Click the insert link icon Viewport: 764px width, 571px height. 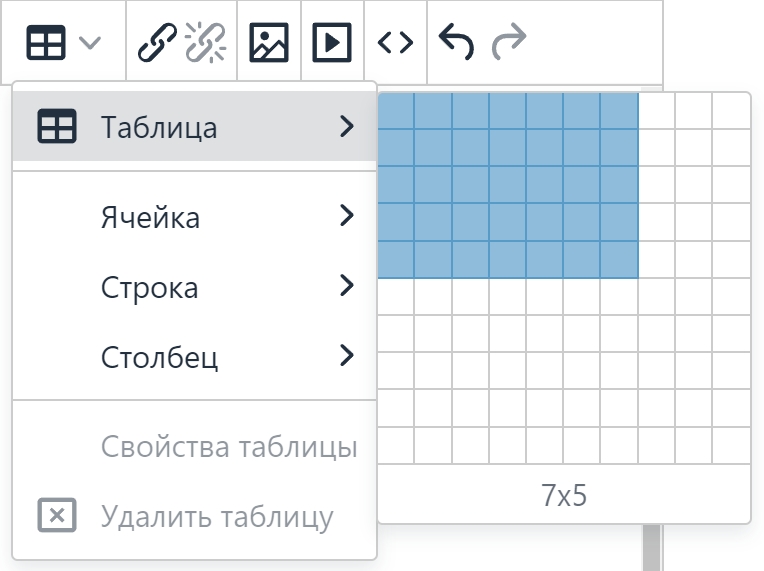(x=157, y=42)
